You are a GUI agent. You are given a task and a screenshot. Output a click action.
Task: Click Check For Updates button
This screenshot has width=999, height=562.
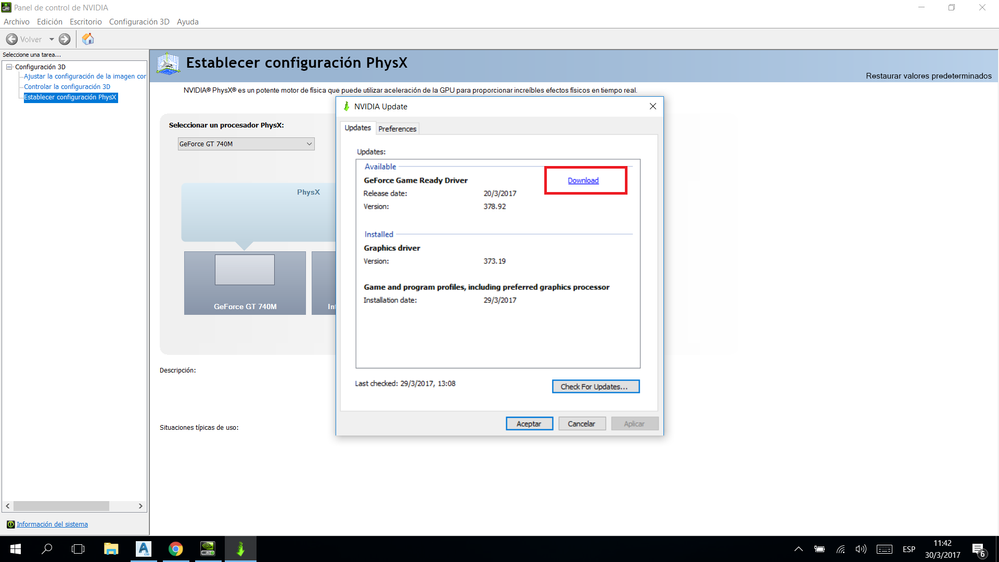point(596,387)
